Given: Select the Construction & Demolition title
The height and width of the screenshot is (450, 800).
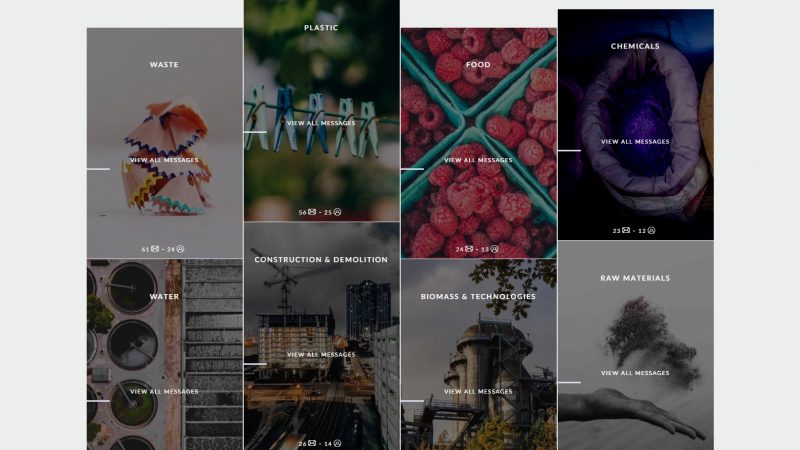Looking at the screenshot, I should 321,260.
